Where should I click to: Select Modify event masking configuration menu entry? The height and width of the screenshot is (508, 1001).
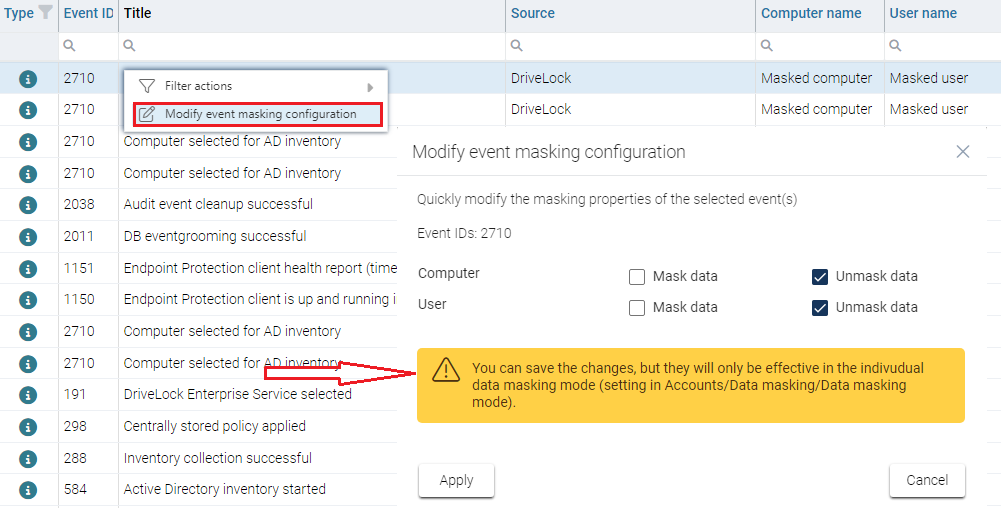tap(259, 114)
